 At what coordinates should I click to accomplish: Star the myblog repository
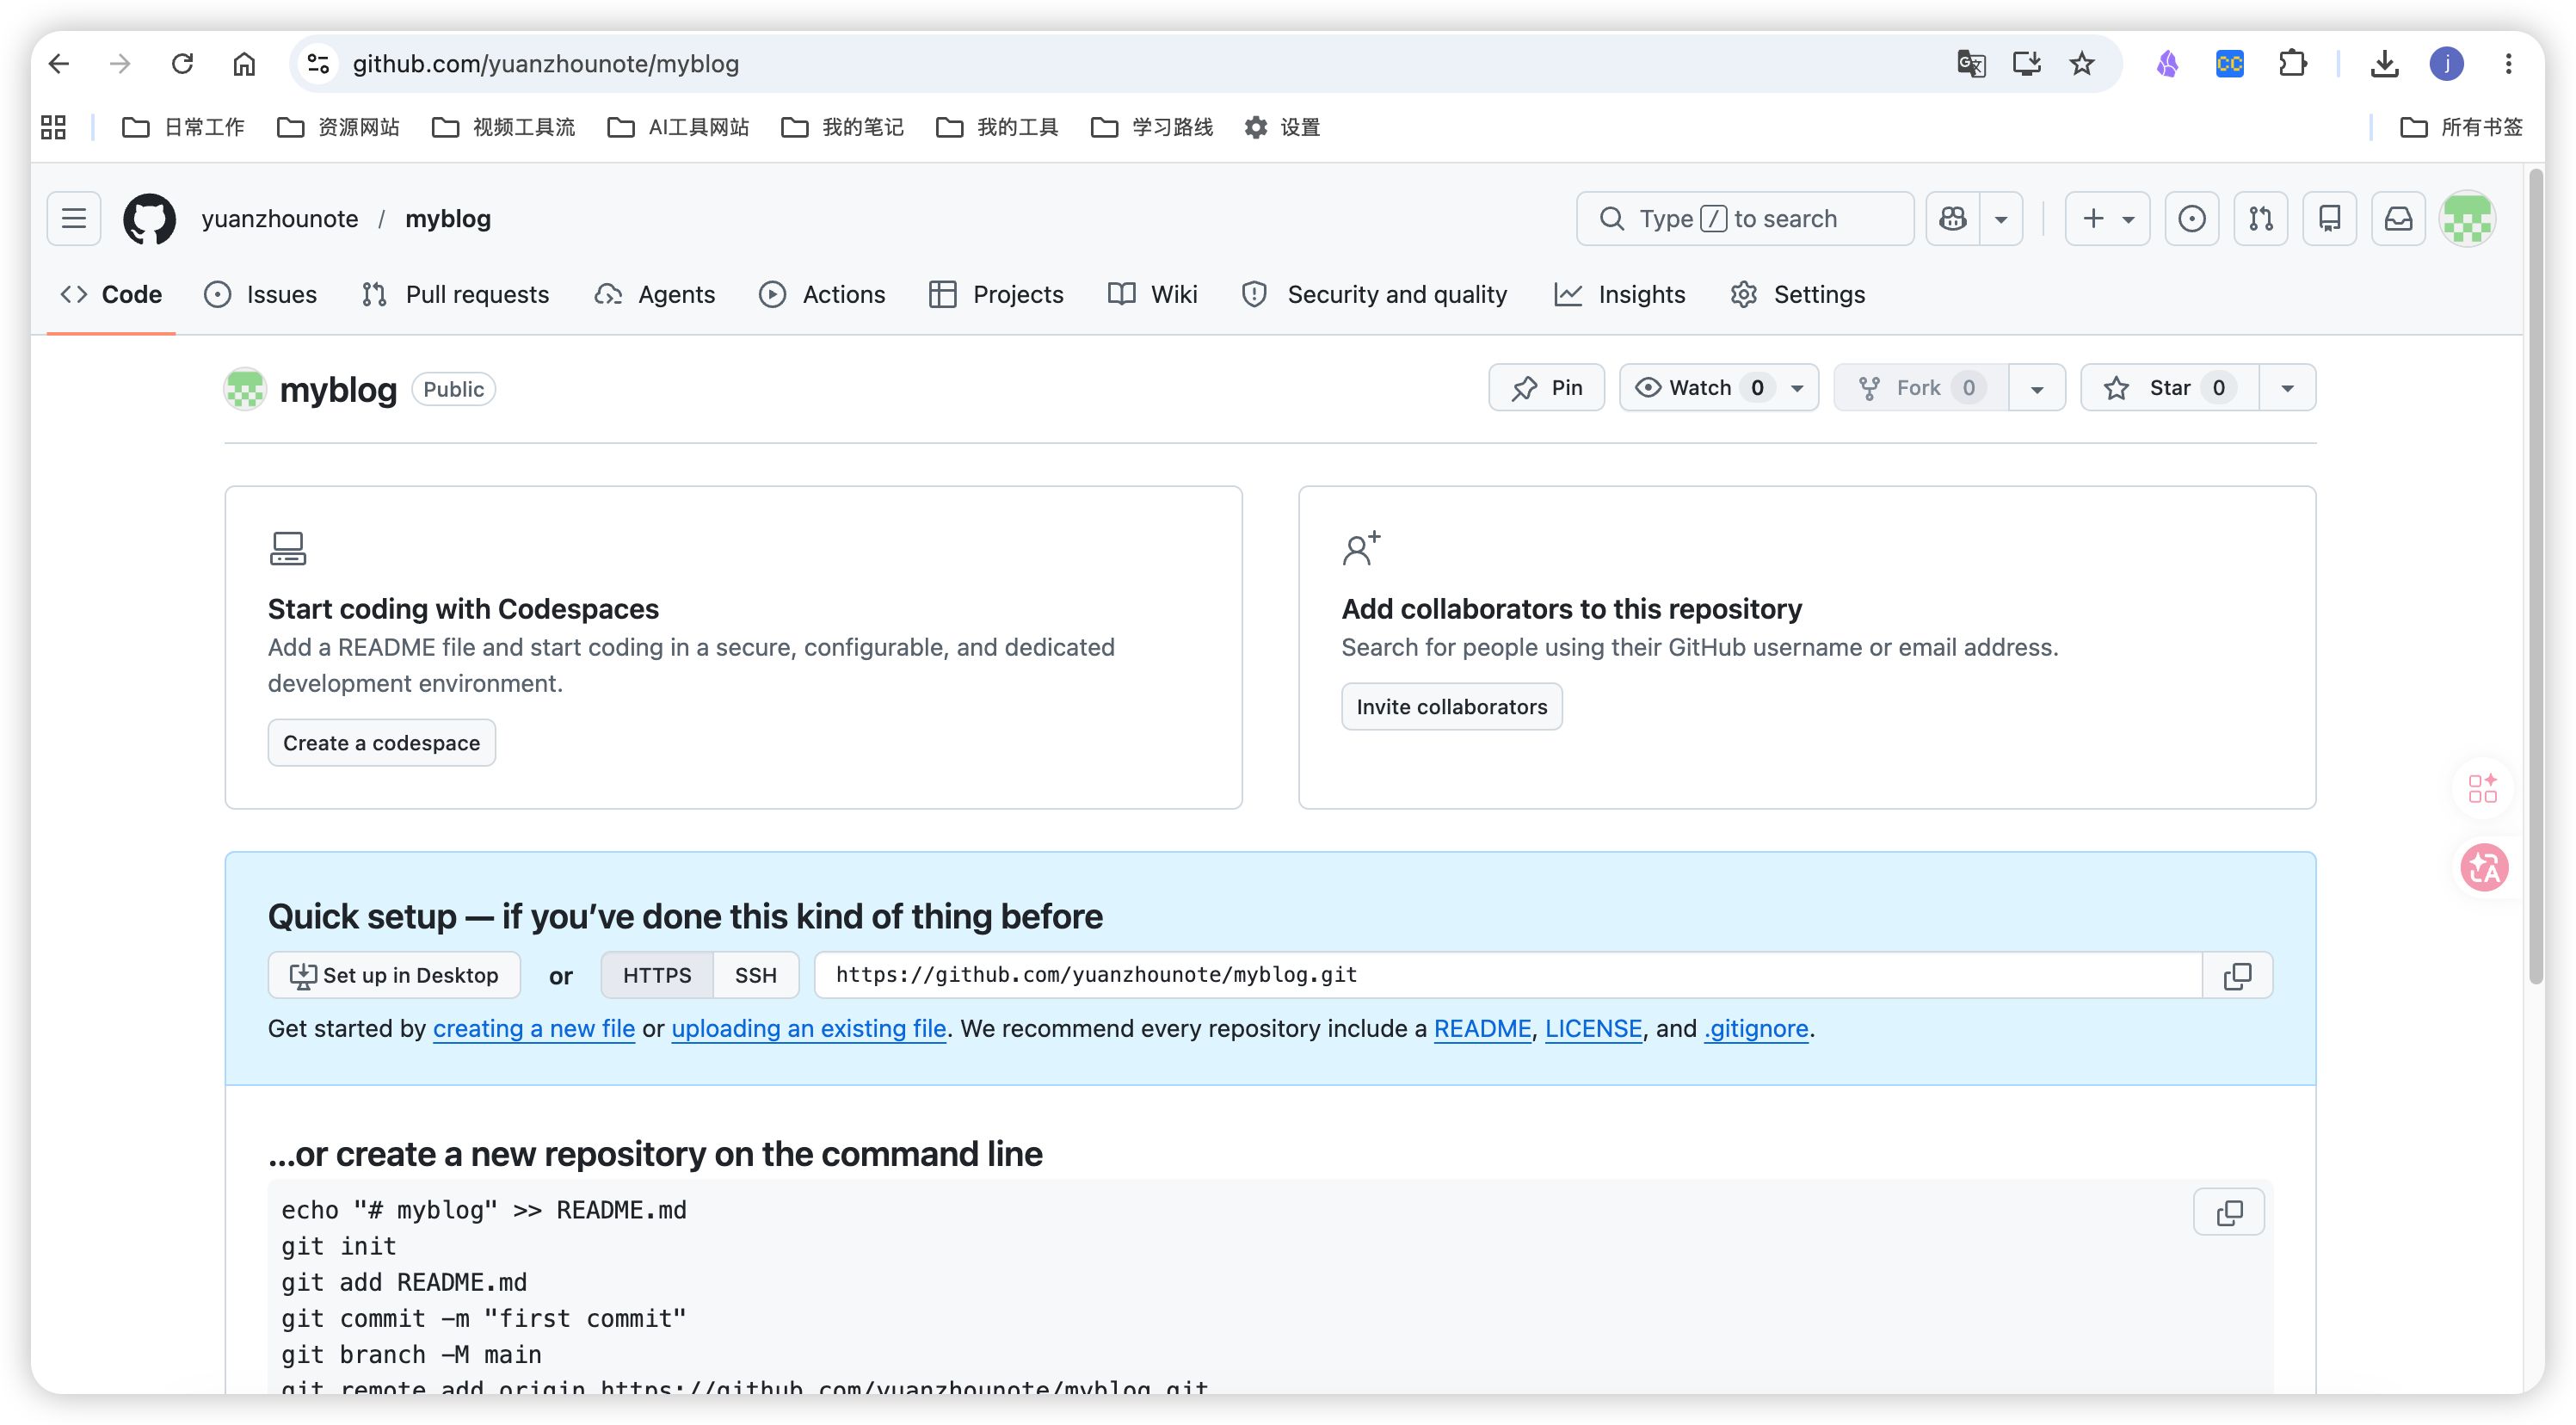coord(2170,387)
